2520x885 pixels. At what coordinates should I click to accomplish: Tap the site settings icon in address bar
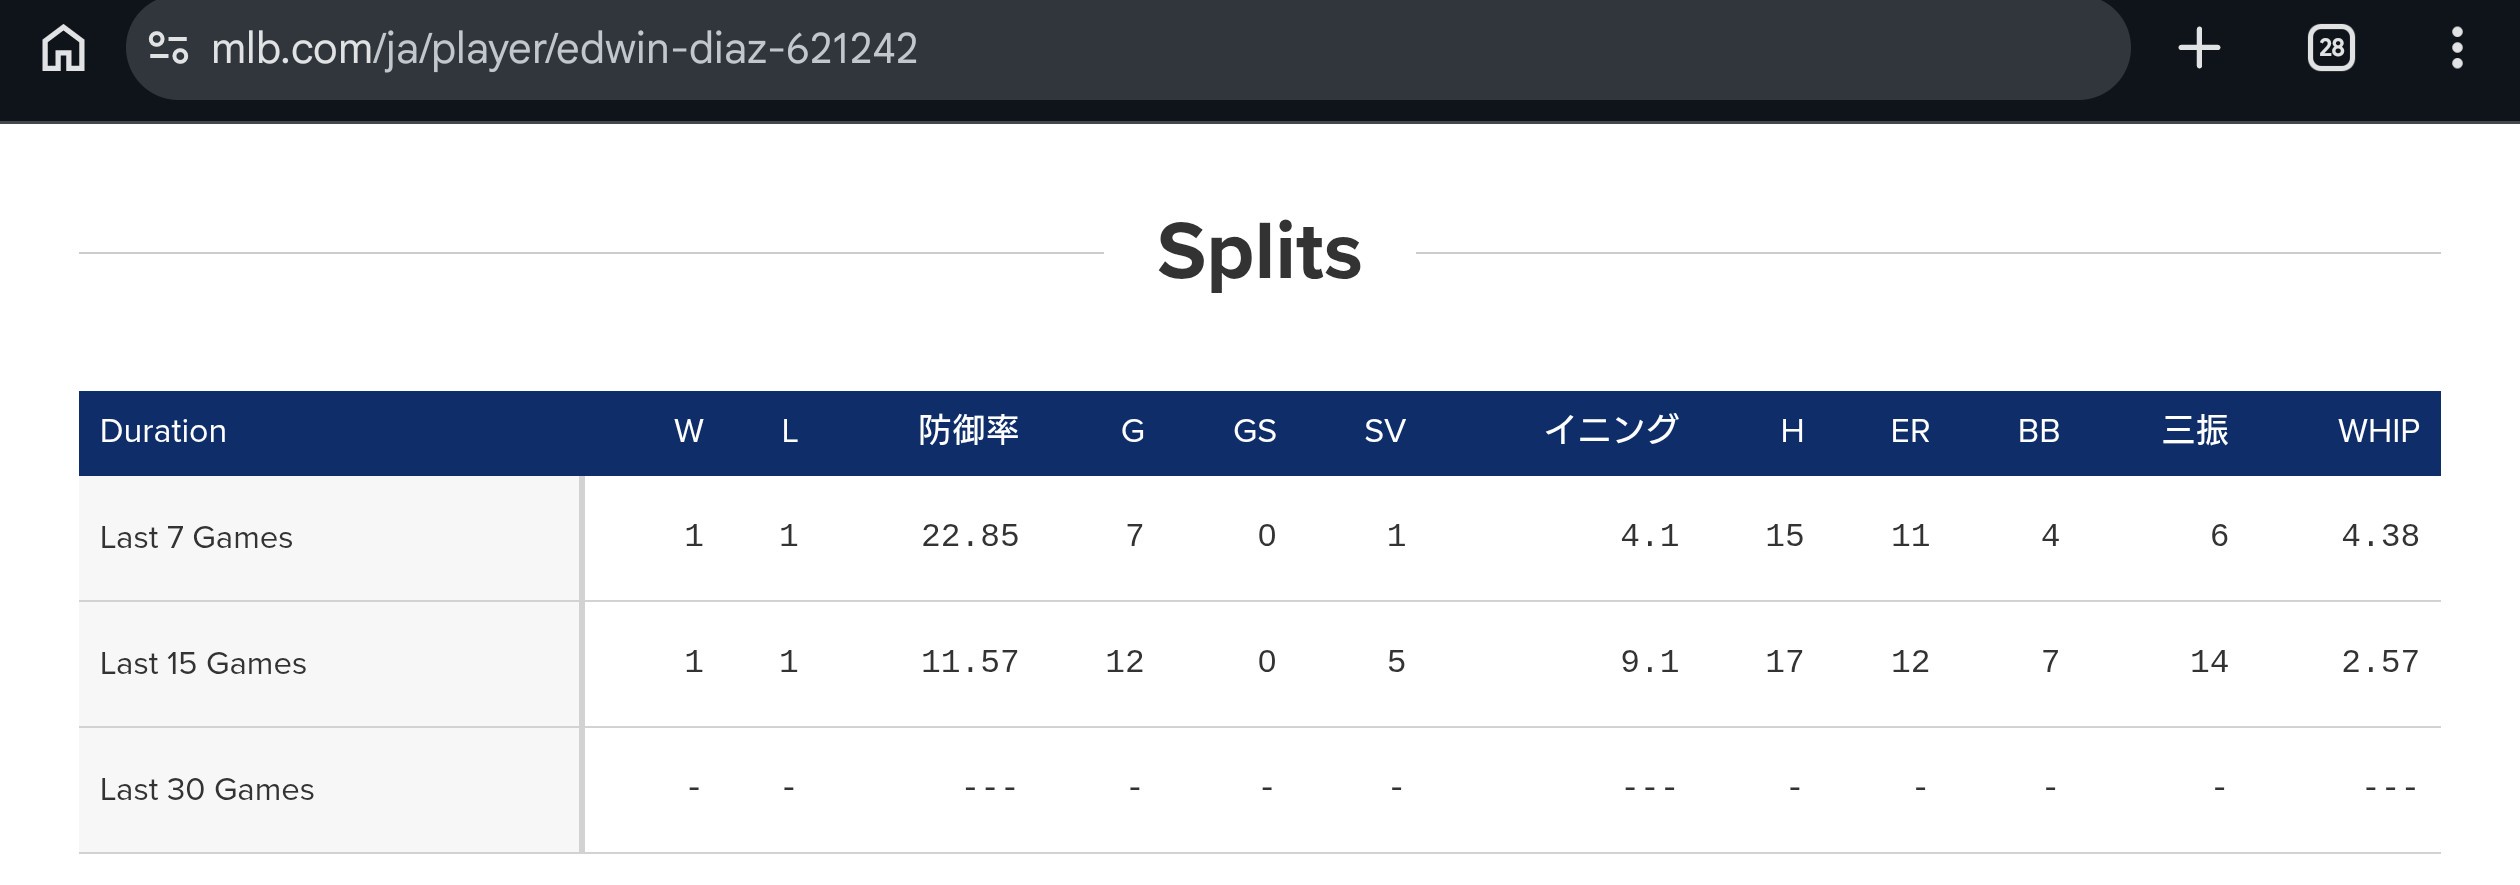click(x=168, y=48)
